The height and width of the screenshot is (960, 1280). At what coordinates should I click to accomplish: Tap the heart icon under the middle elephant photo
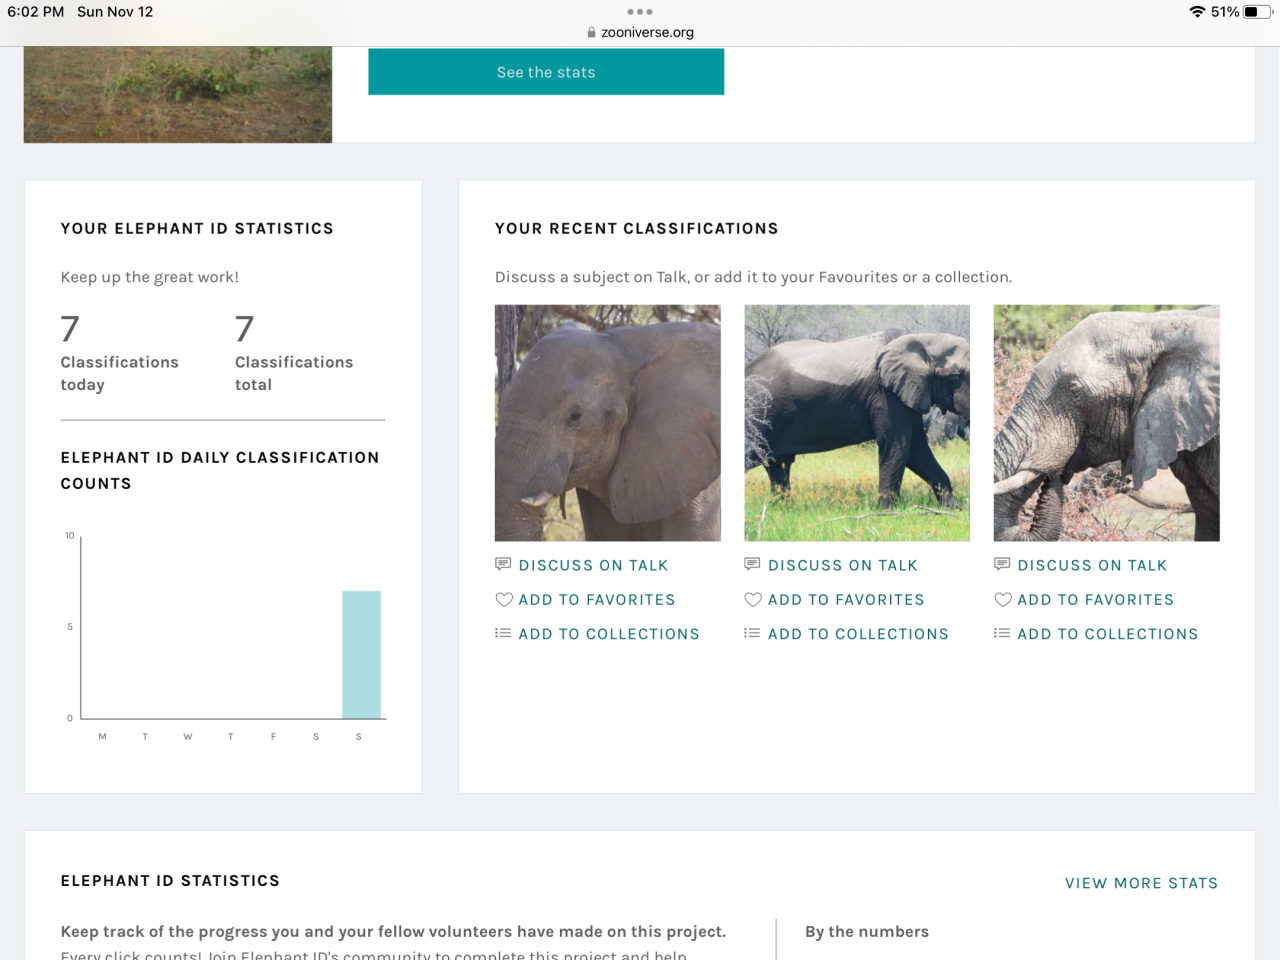tap(753, 600)
